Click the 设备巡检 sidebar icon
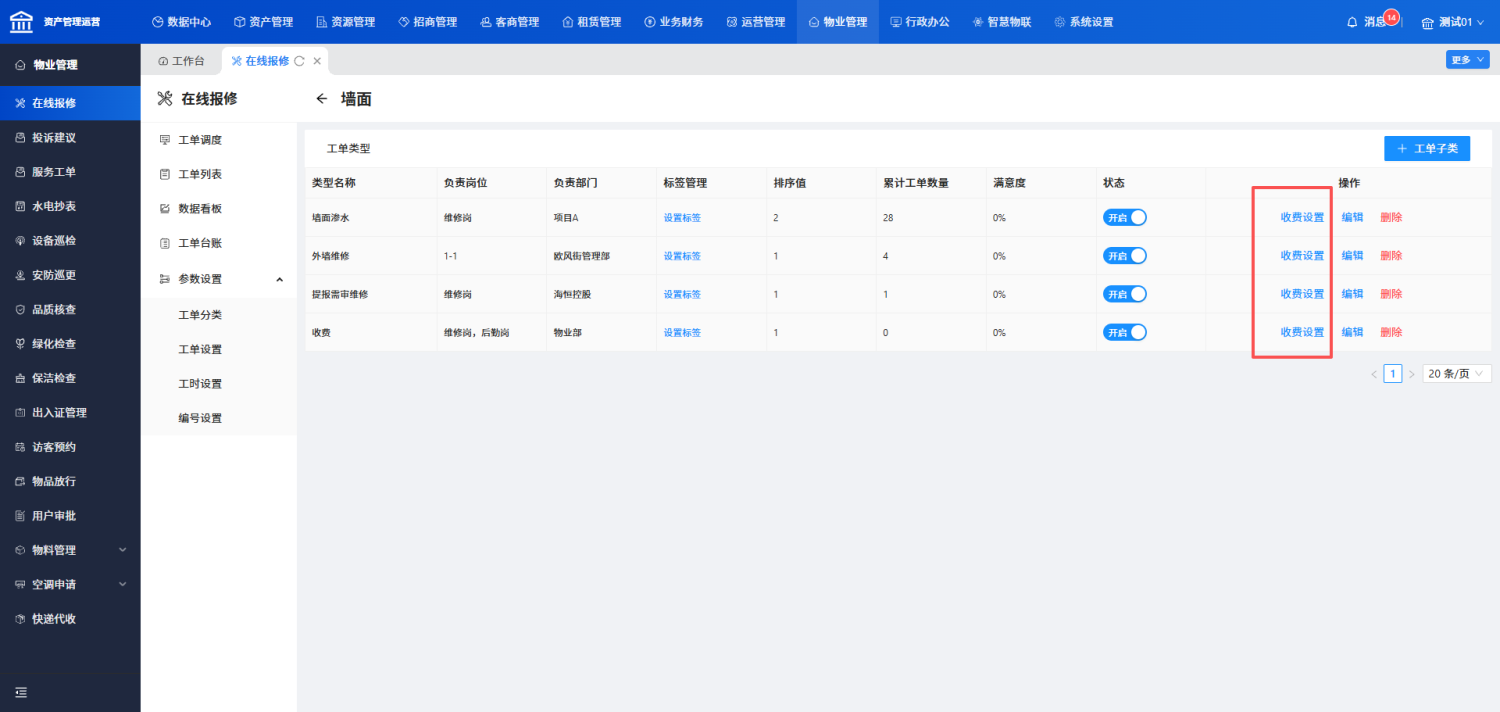This screenshot has height=712, width=1500. pyautogui.click(x=21, y=241)
